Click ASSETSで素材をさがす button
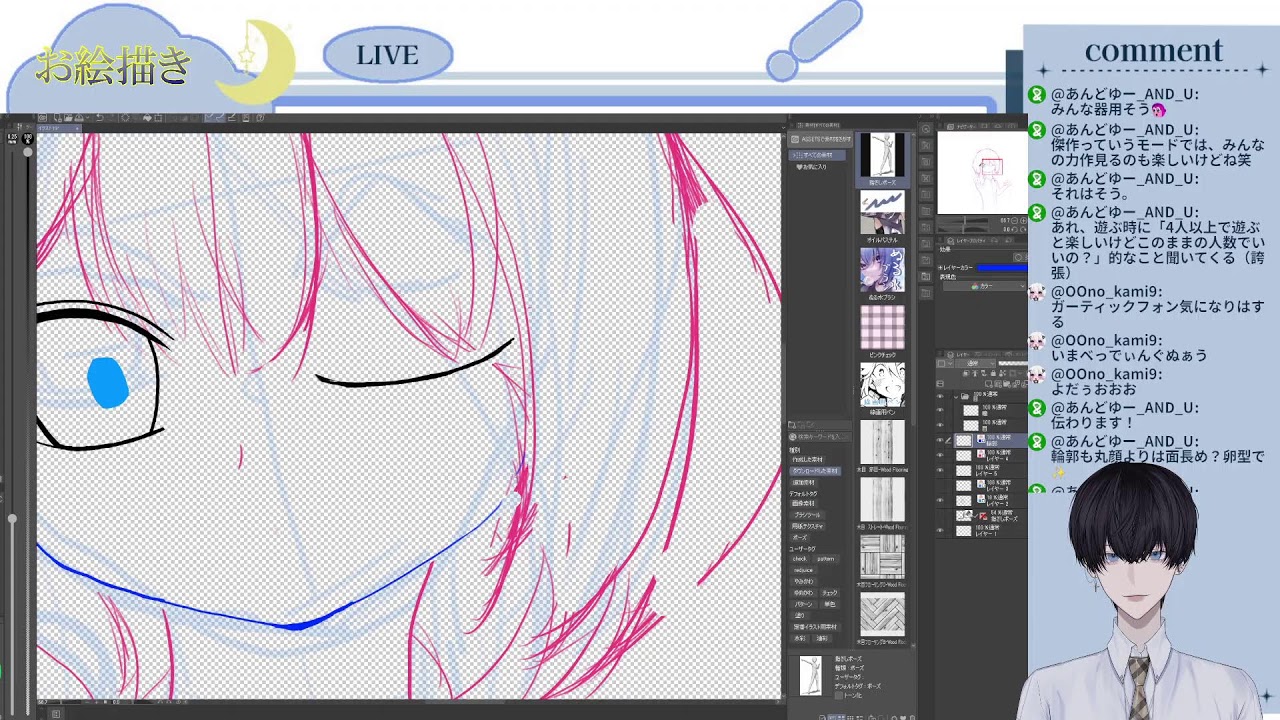The height and width of the screenshot is (720, 1280). pos(820,139)
